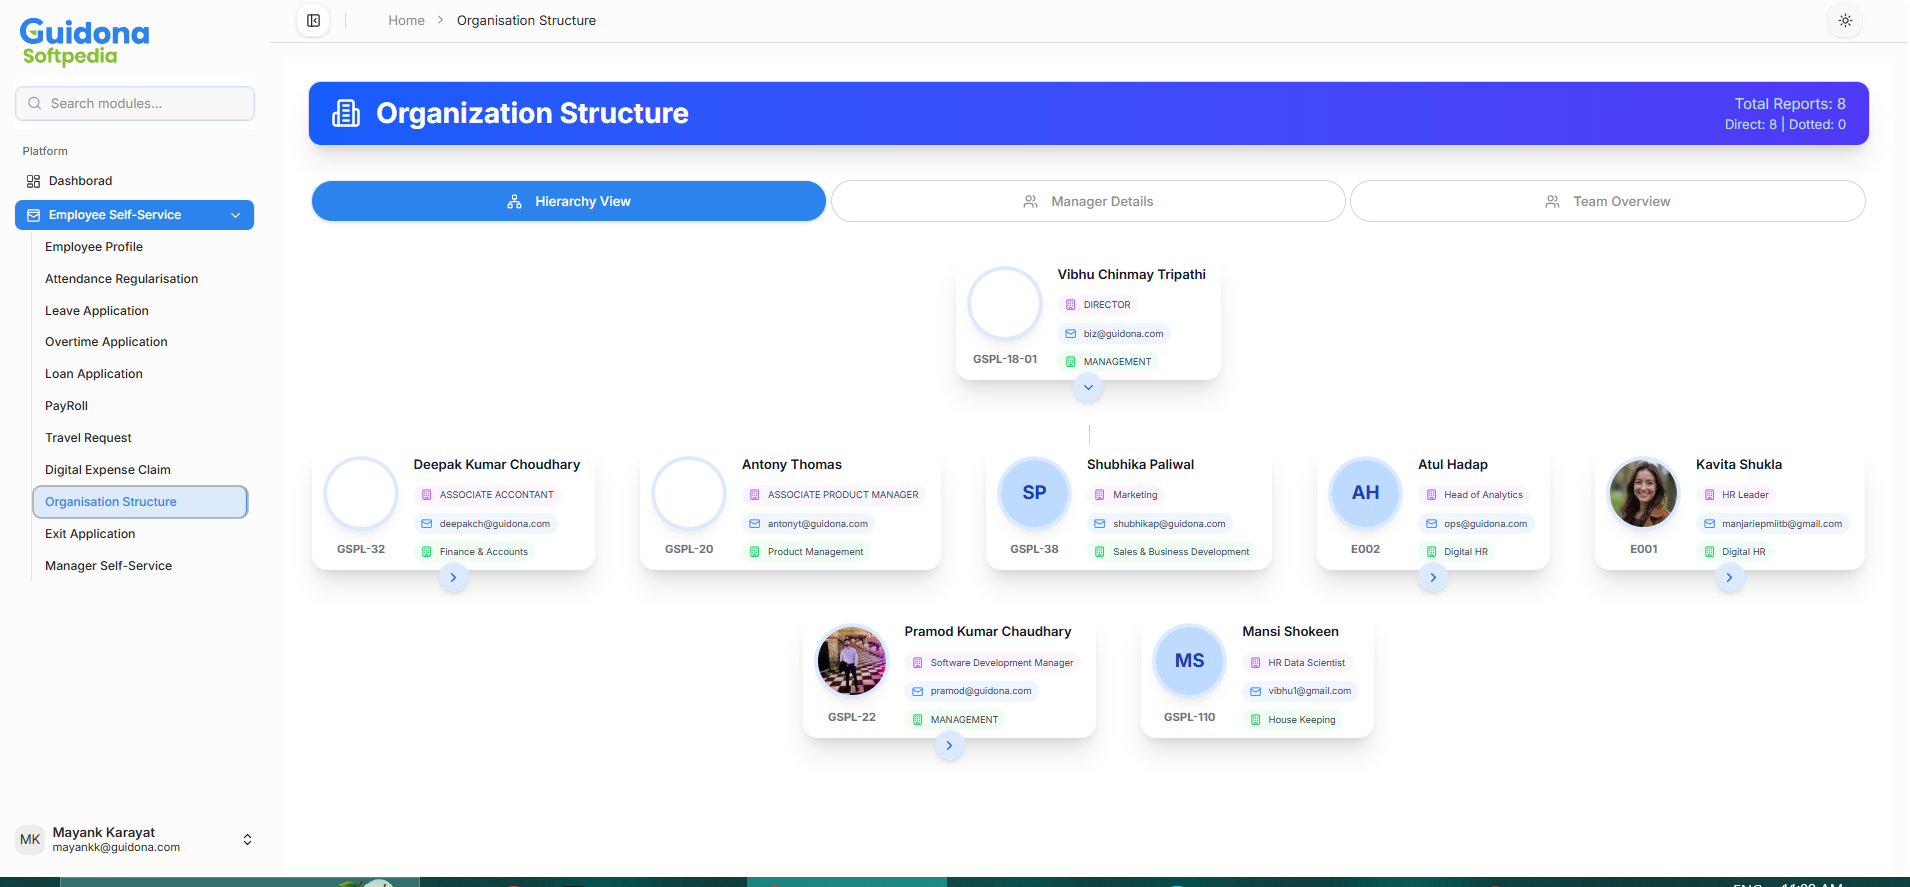1910x887 pixels.
Task: Click the Product Management department icon
Action: 754,552
